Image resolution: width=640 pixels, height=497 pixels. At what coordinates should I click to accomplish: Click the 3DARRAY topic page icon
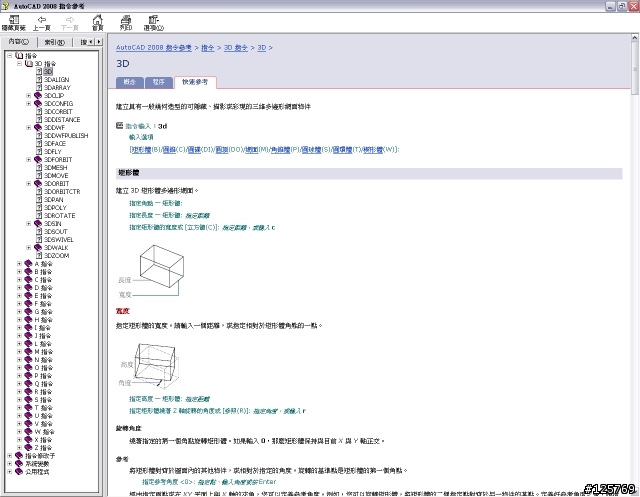pyautogui.click(x=39, y=87)
